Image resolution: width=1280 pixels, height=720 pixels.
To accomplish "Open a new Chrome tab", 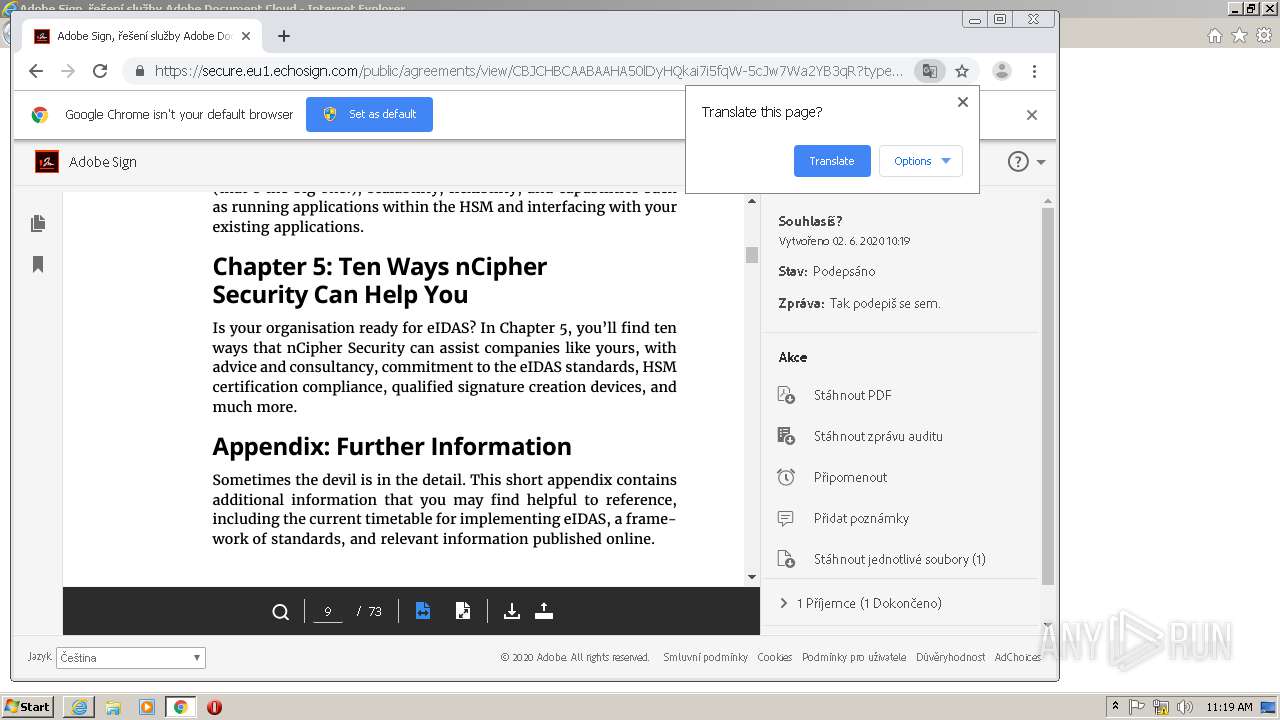I will (x=284, y=36).
